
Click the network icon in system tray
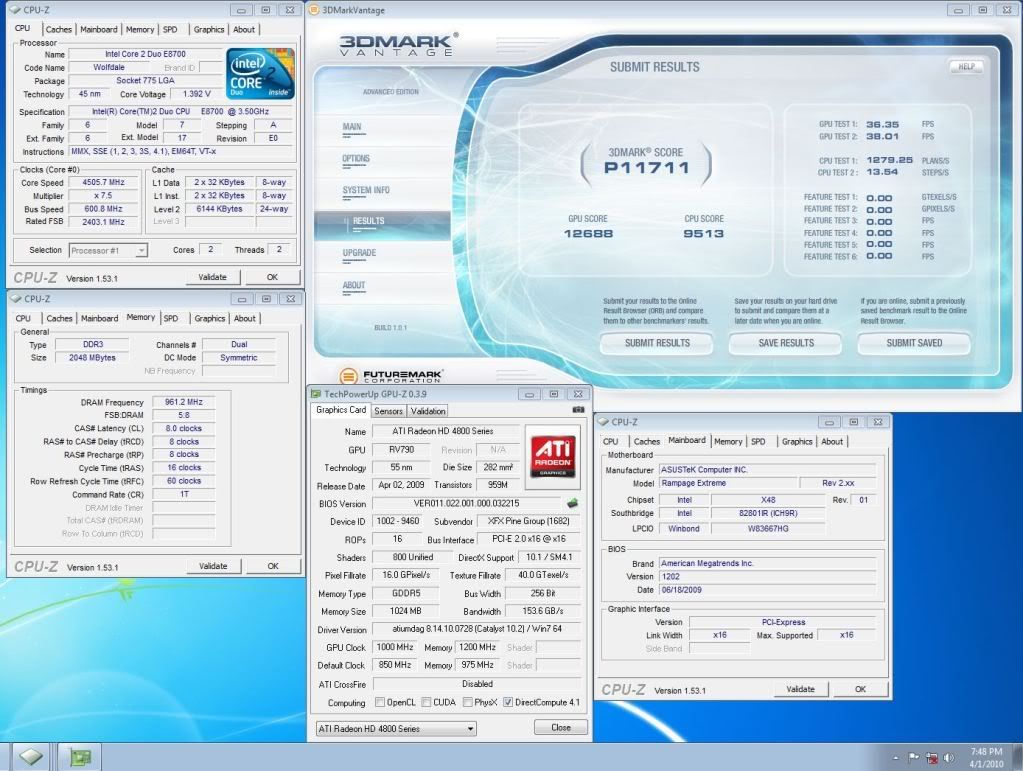931,757
